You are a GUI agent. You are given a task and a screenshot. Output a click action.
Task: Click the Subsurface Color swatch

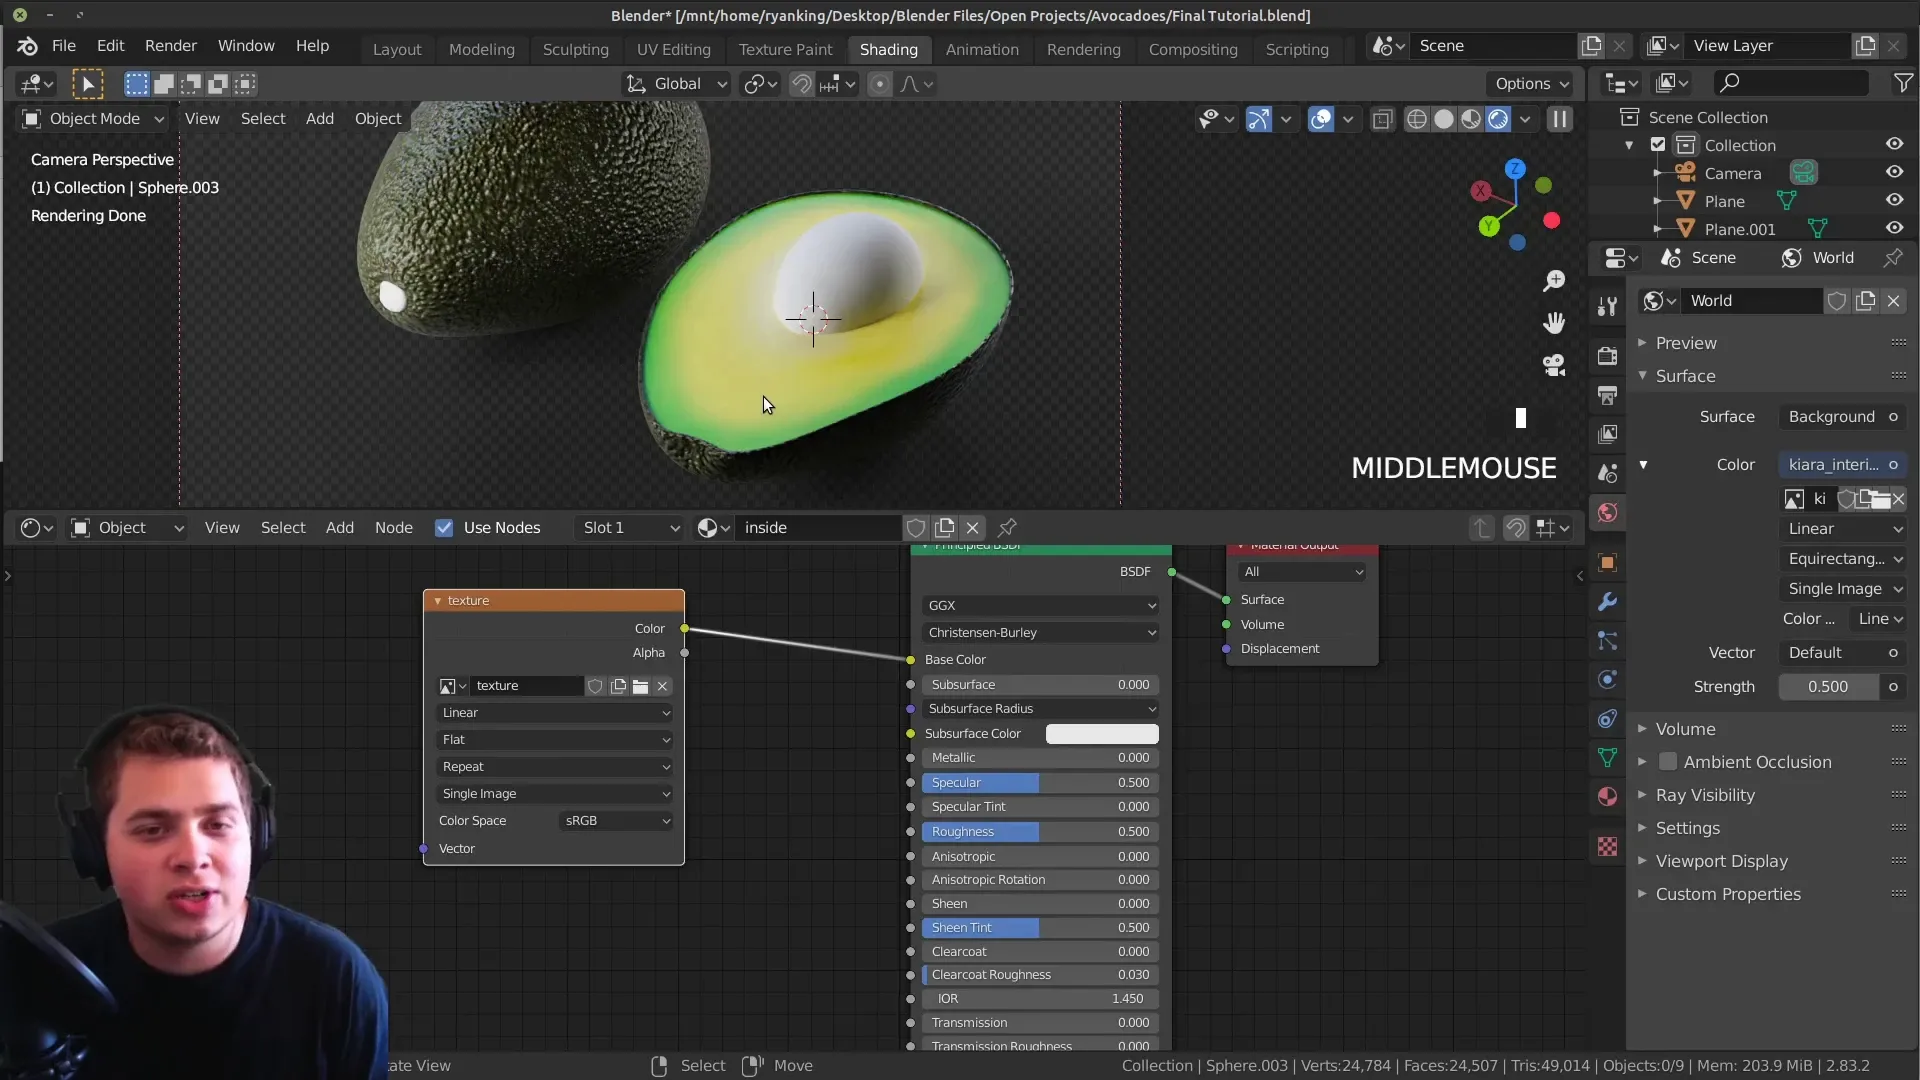pos(1100,732)
